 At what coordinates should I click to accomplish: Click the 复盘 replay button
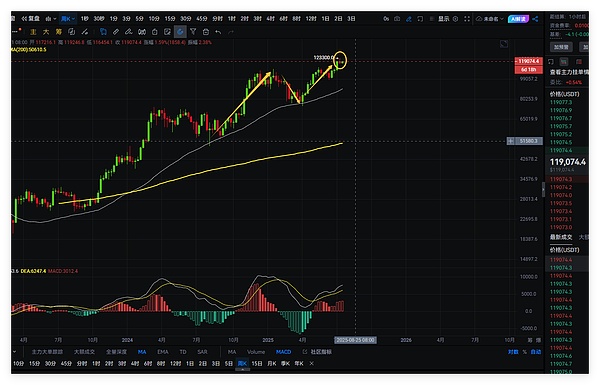[x=31, y=18]
